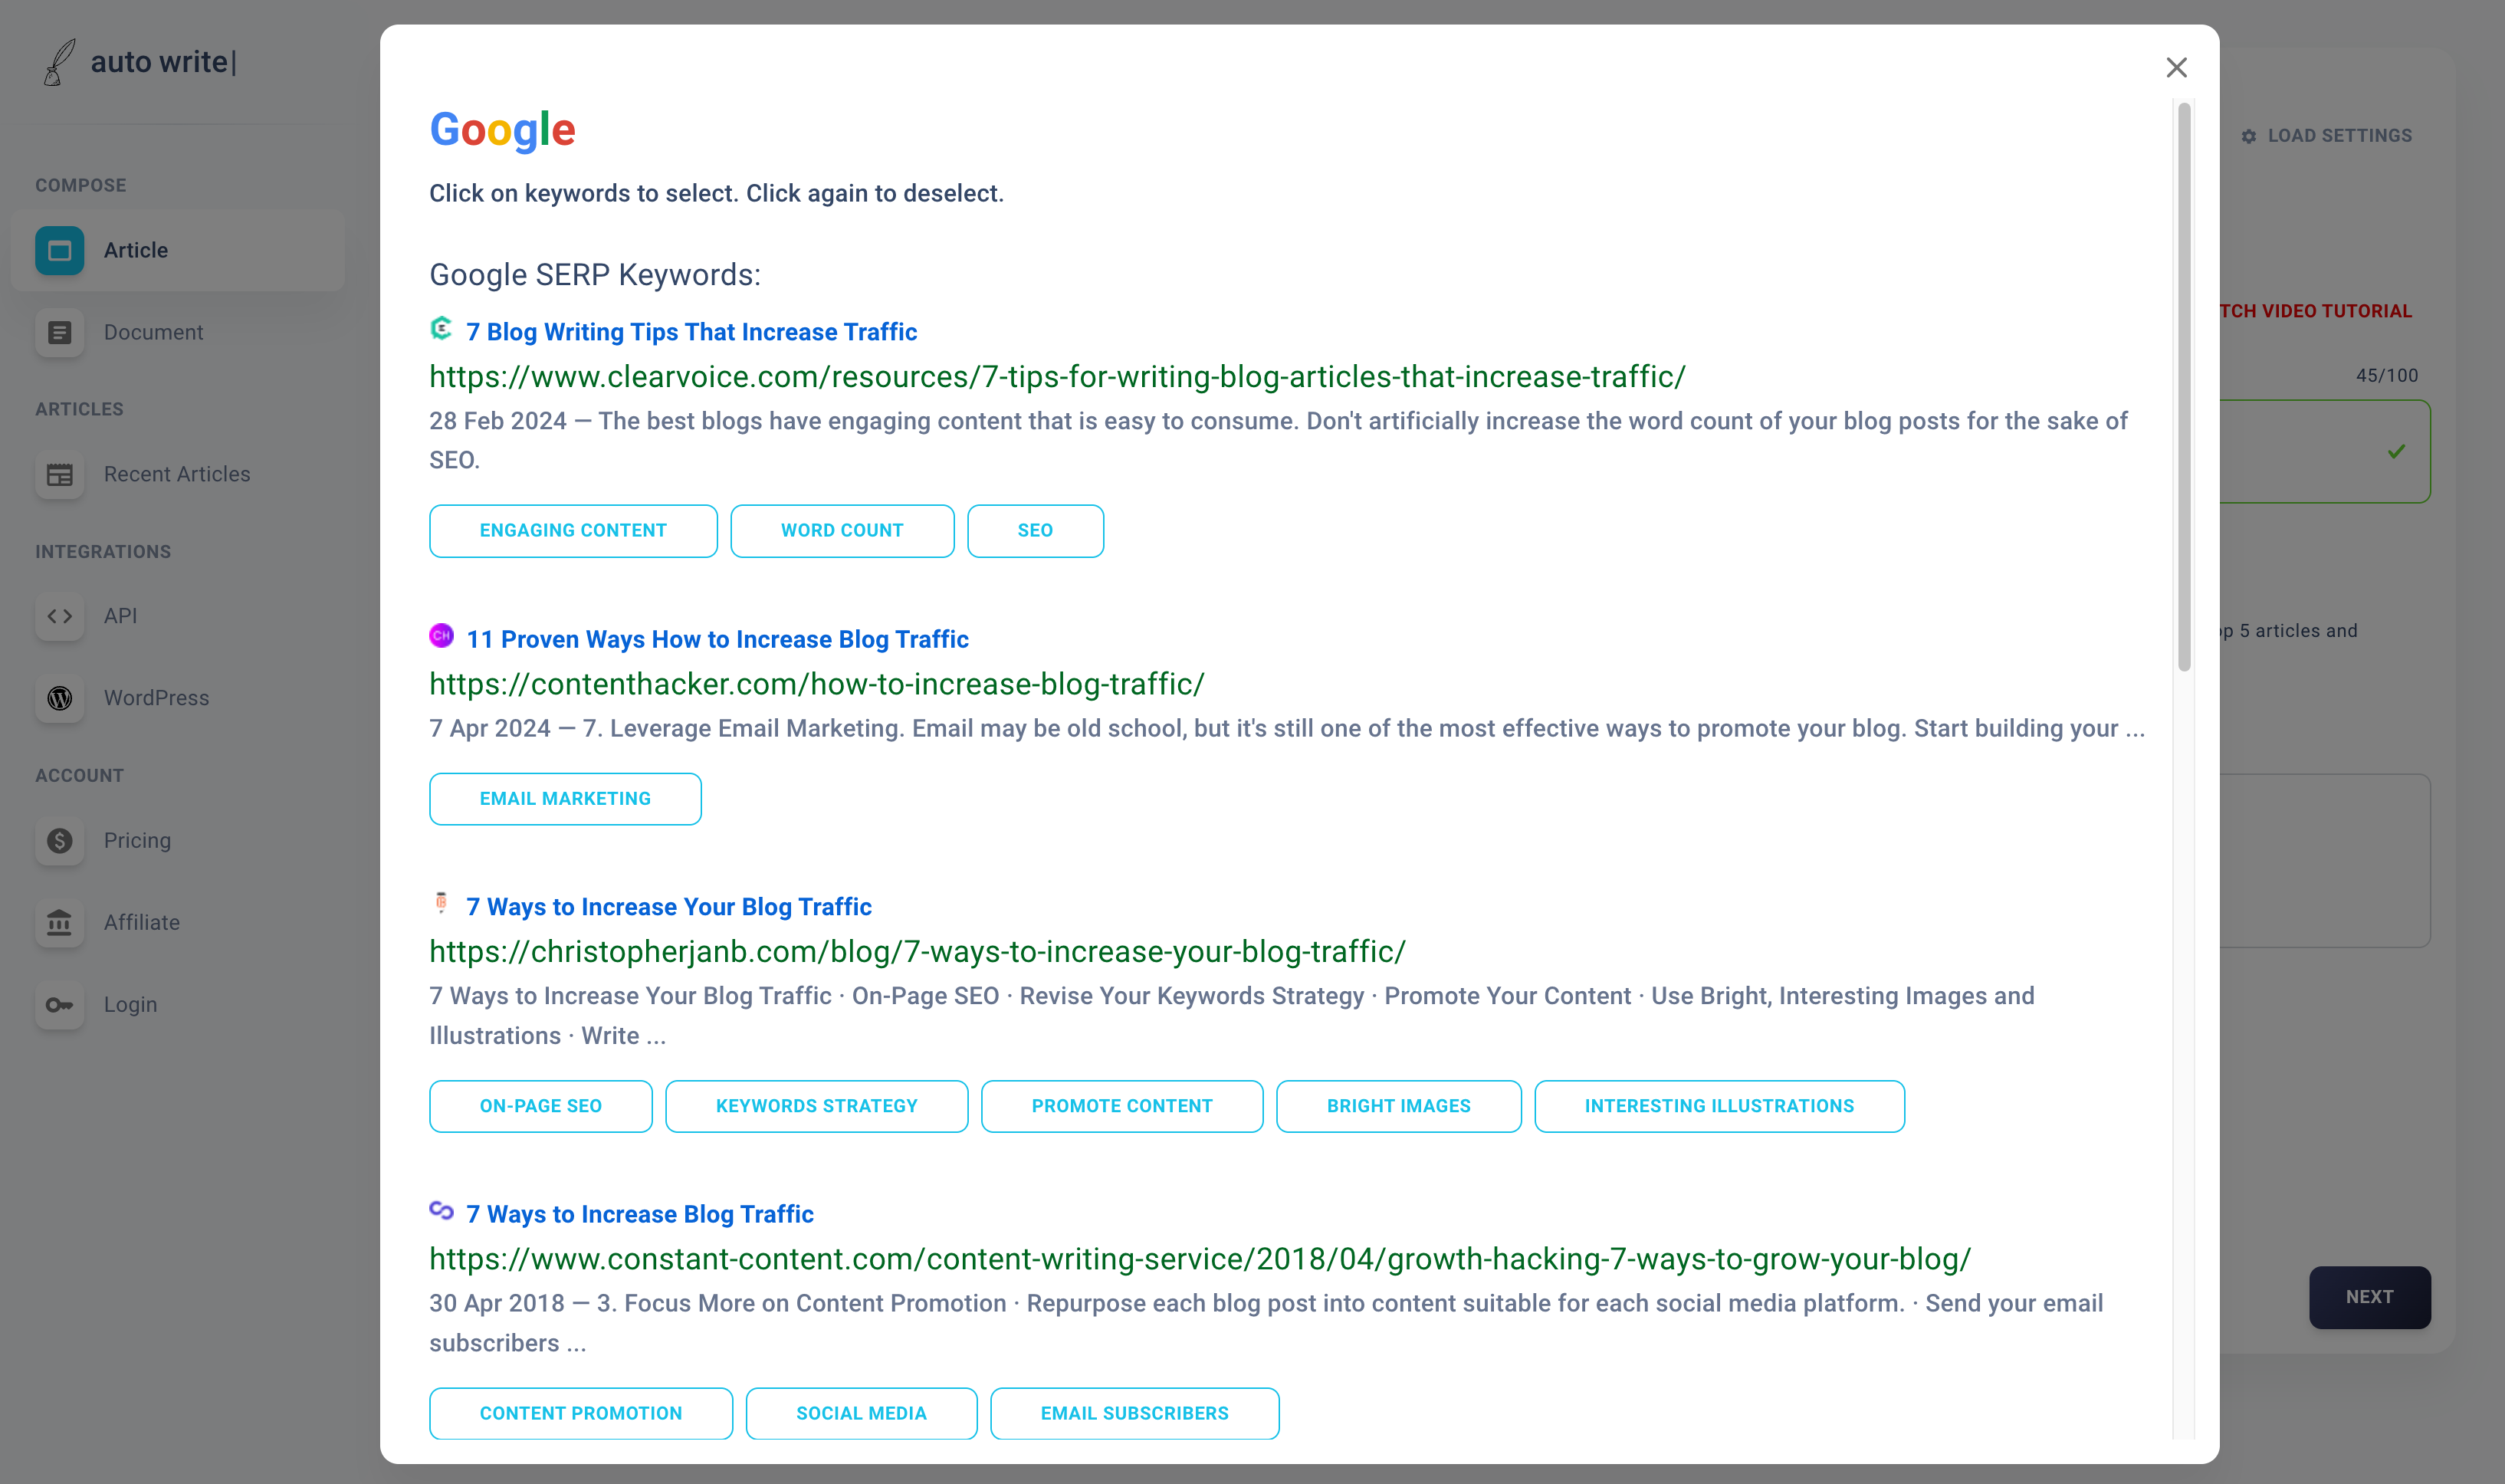
Task: Click the '7 Apr 2024' result snippet
Action: click(x=1287, y=729)
